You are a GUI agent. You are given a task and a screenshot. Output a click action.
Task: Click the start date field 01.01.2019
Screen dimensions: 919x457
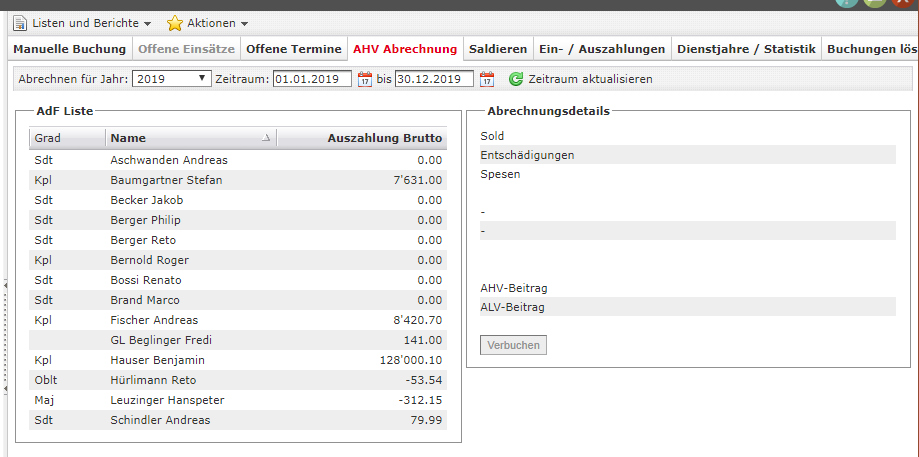click(312, 79)
